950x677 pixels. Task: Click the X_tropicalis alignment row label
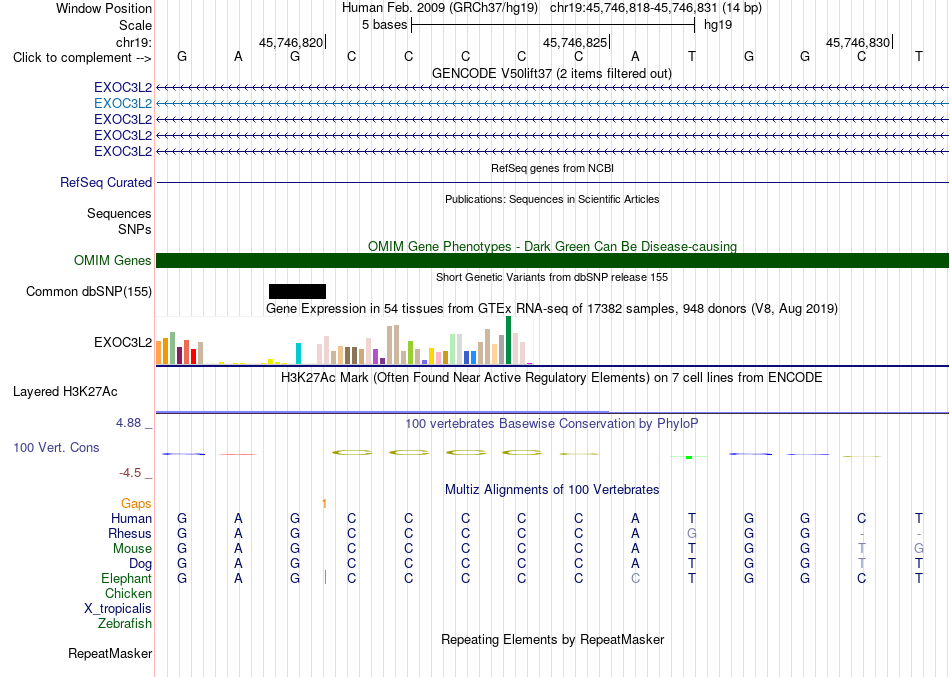(x=118, y=609)
